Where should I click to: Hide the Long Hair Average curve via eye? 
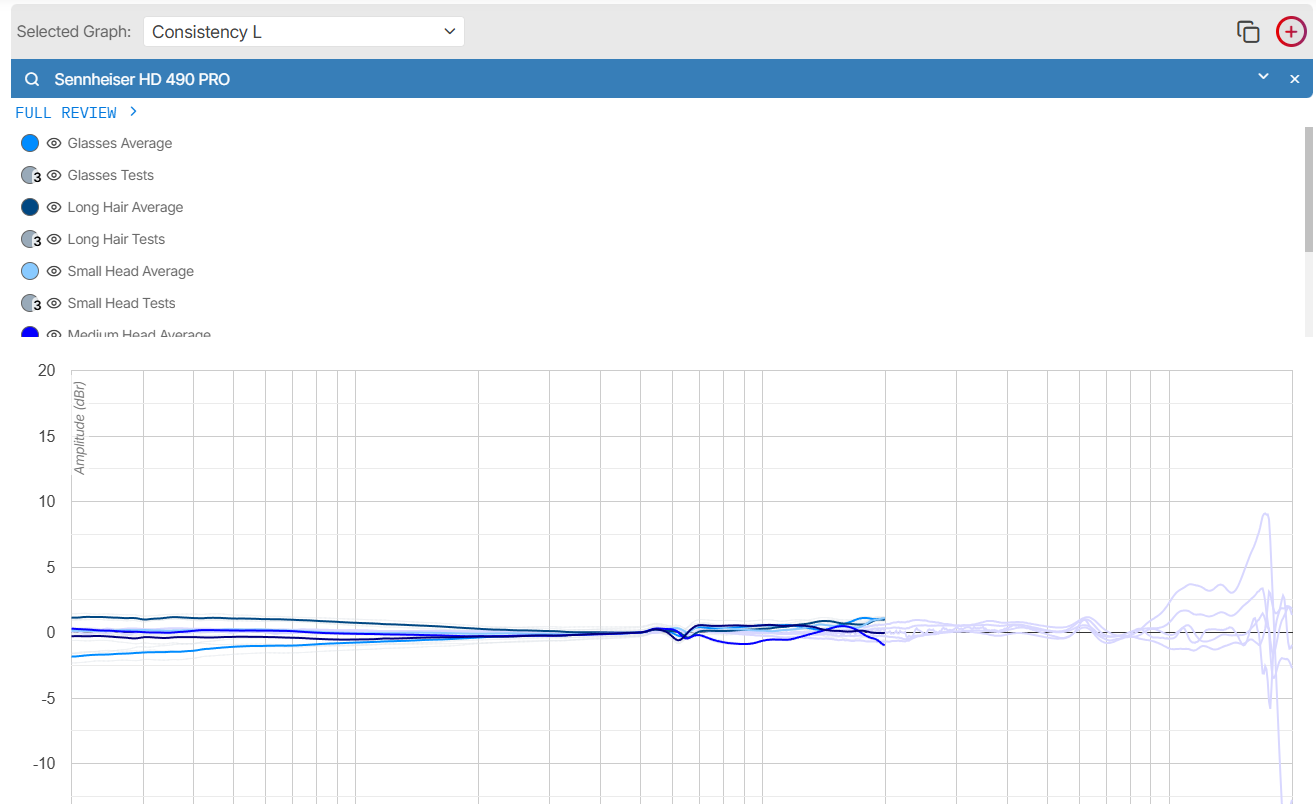click(x=54, y=207)
